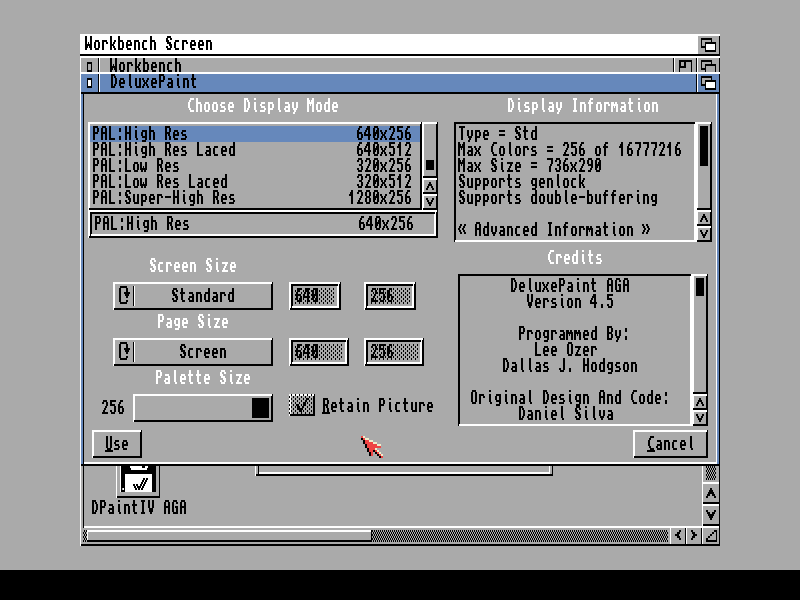Click the "Type = Std" line
The width and height of the screenshot is (800, 600).
498,134
